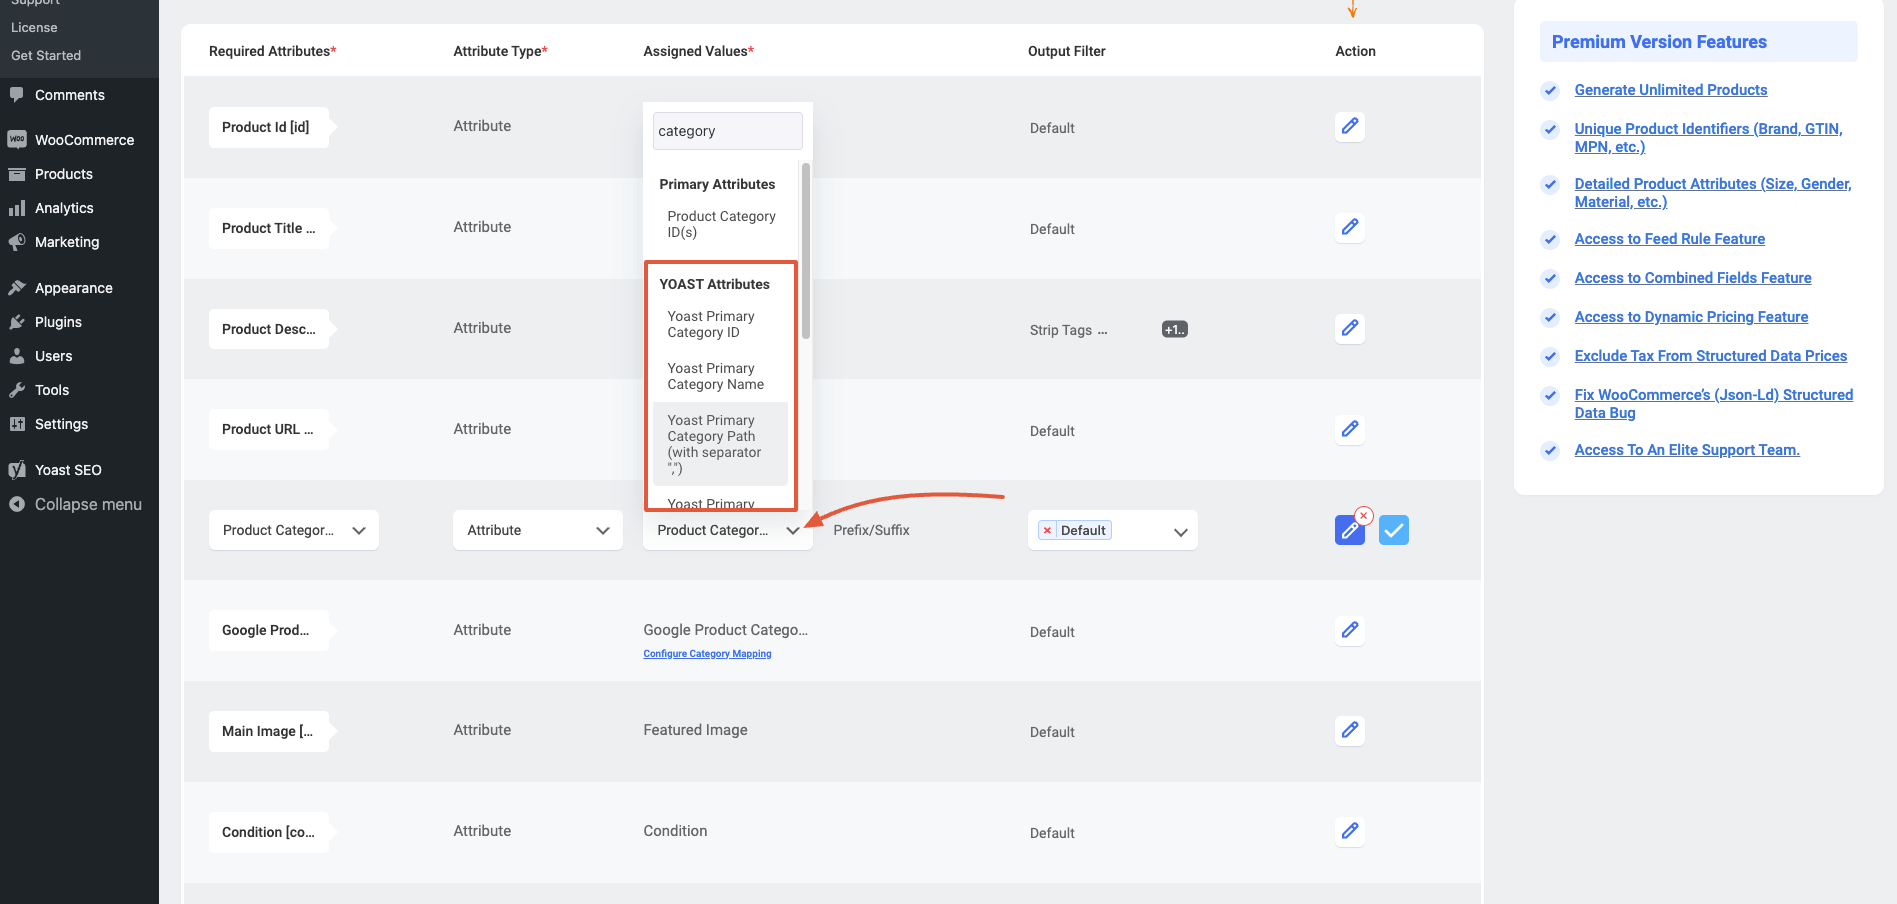Open the Get Started submenu item
Viewport: 1897px width, 904px height.
pos(46,55)
